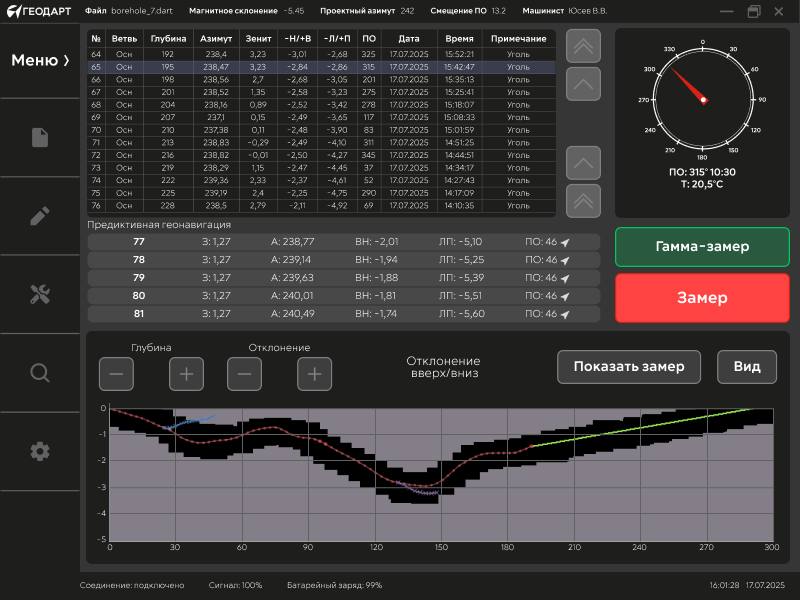Decrease Глубина with the minus button
This screenshot has width=800, height=600.
[116, 374]
